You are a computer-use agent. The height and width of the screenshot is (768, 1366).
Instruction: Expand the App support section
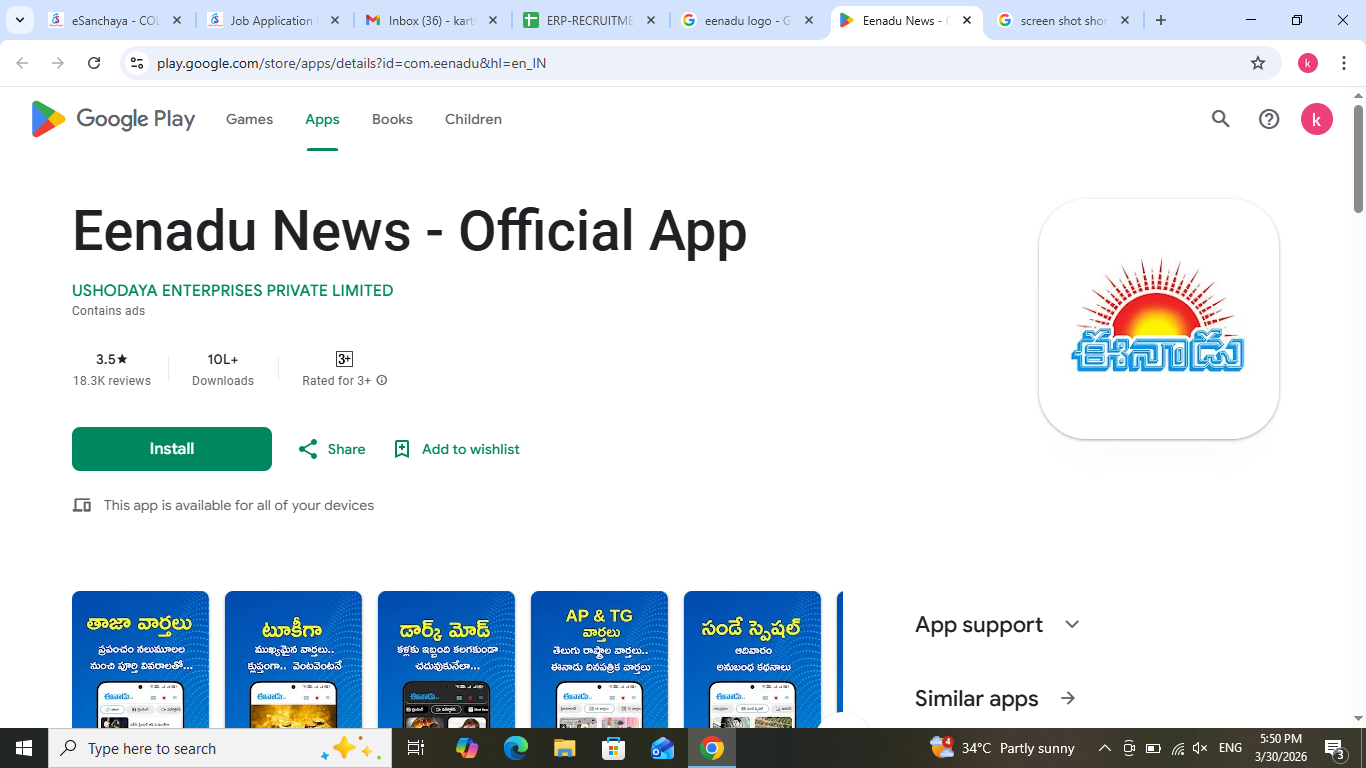[x=1072, y=625]
